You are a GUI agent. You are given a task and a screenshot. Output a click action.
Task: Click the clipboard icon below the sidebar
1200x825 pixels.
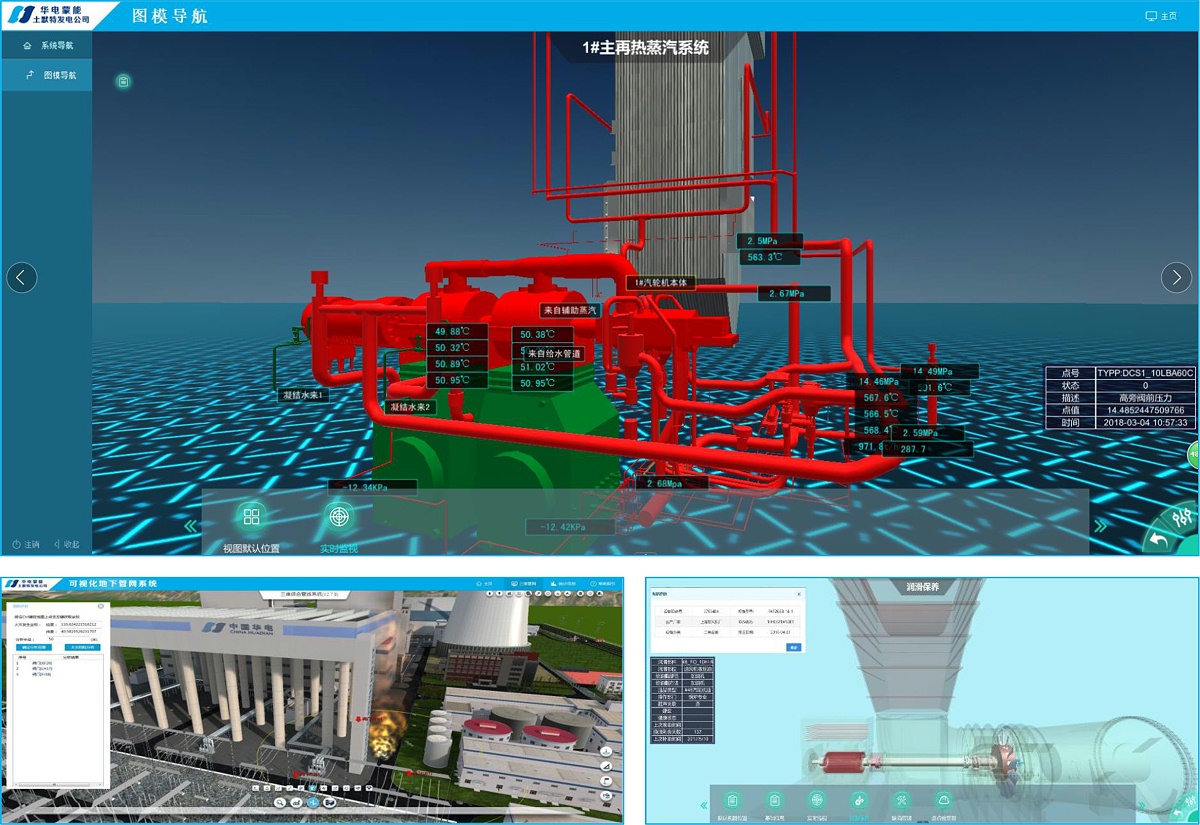pyautogui.click(x=123, y=81)
